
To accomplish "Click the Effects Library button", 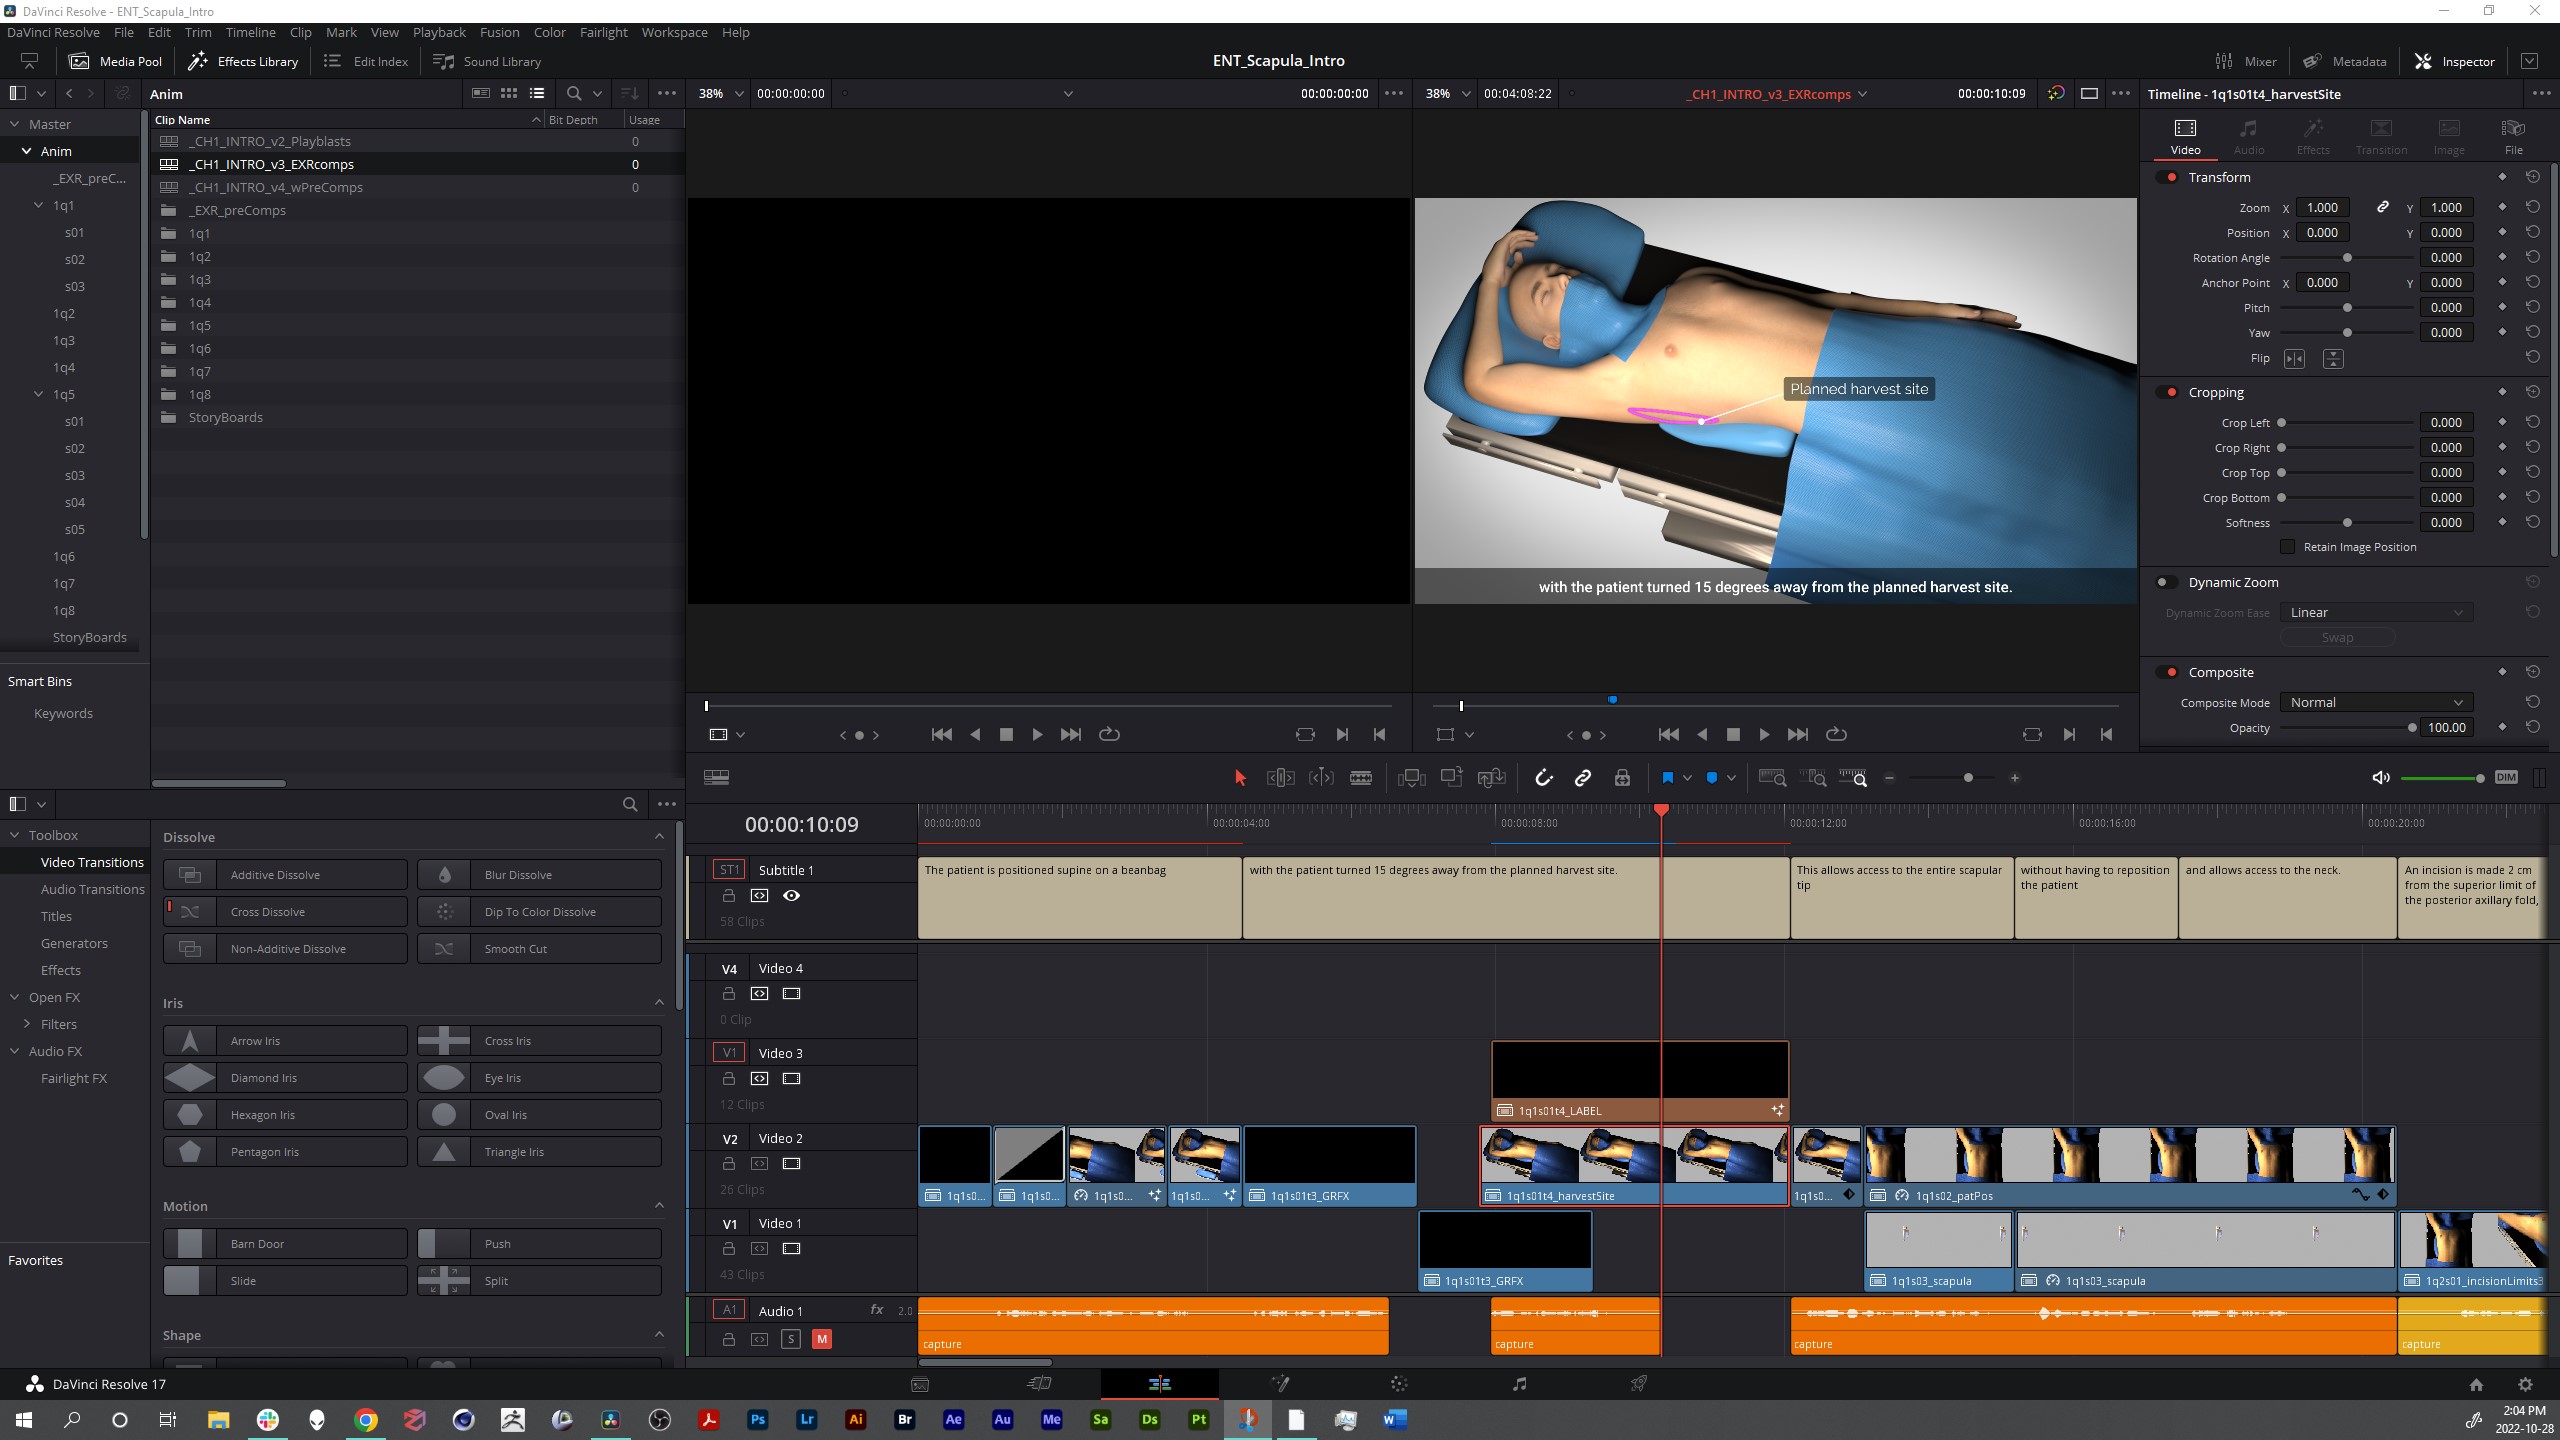I will (244, 61).
